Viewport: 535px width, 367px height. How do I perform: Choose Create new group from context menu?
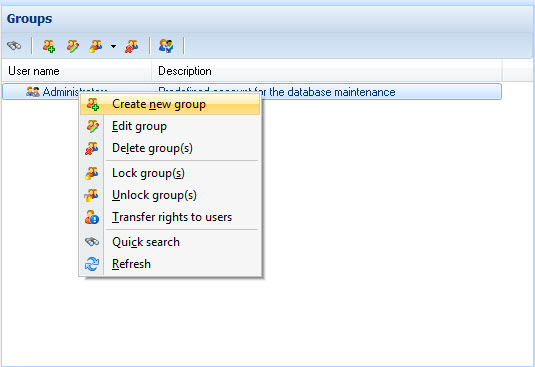coord(170,104)
